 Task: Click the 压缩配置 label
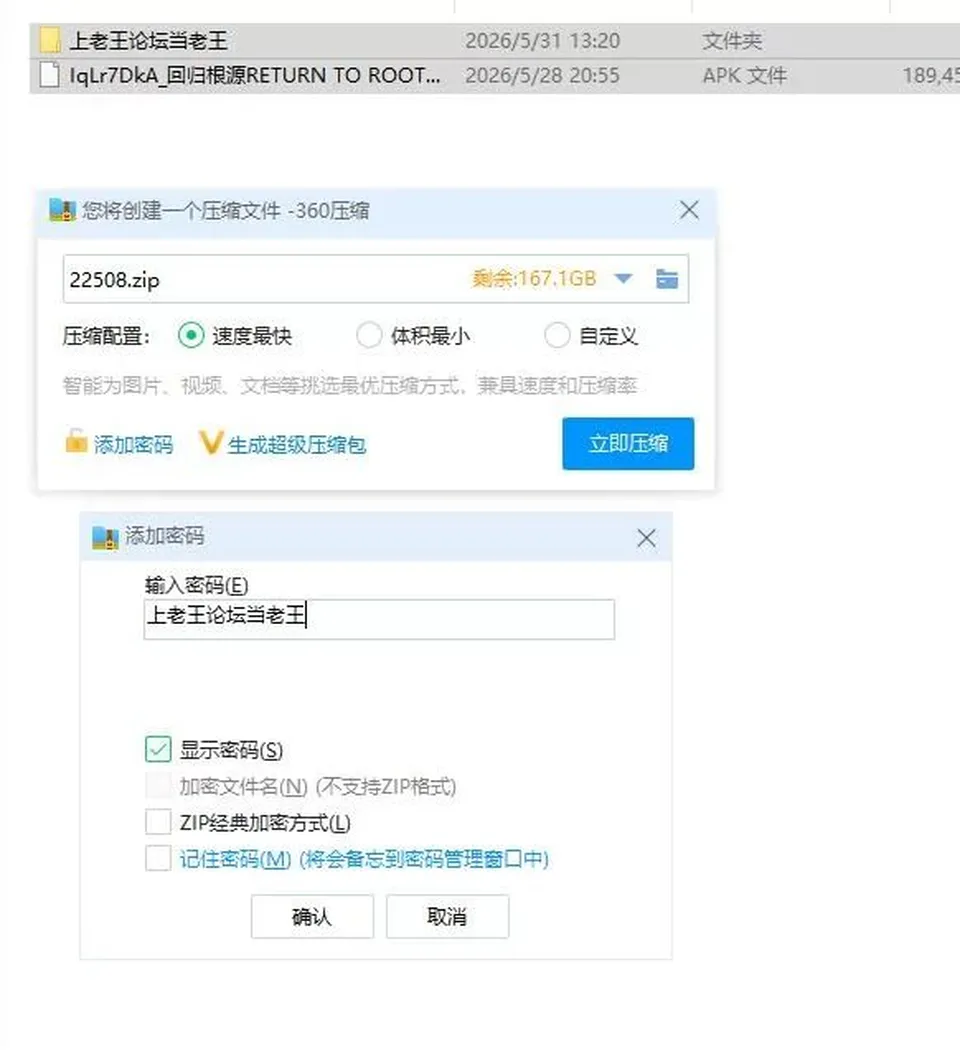coord(106,336)
